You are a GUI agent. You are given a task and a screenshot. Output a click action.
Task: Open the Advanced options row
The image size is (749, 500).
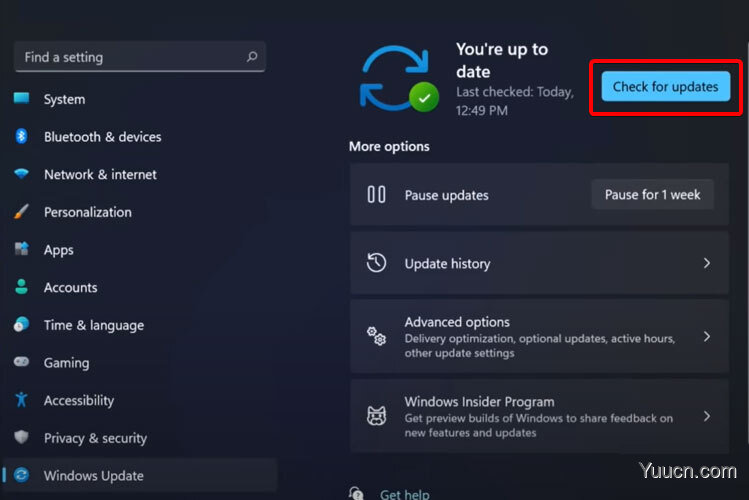click(539, 337)
